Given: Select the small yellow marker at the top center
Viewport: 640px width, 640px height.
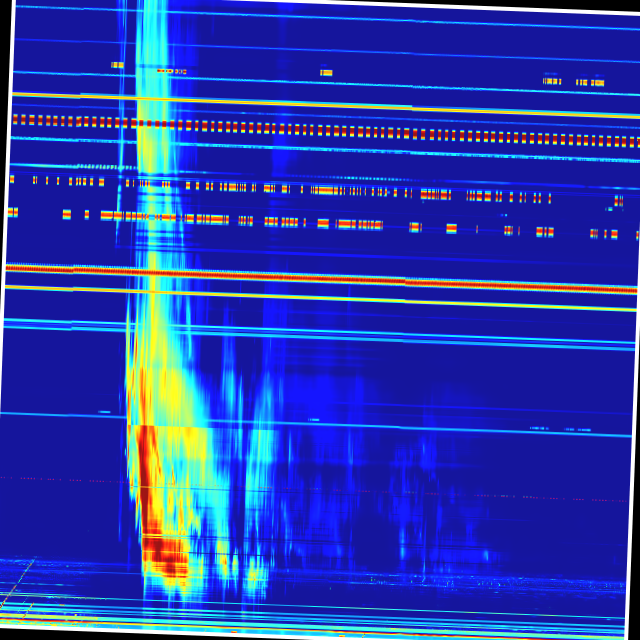Looking at the screenshot, I should 325,72.
